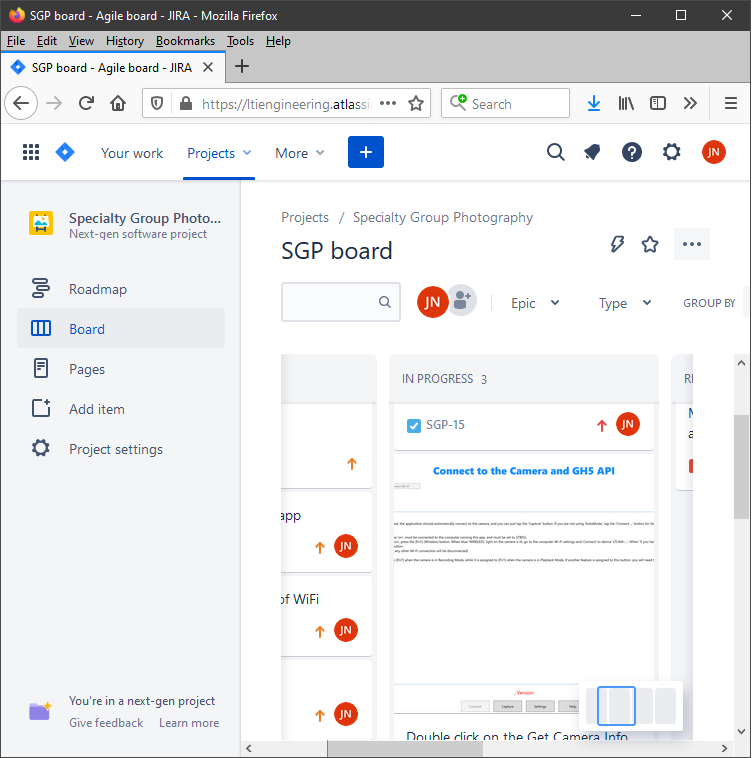Click the SGP-15 assignee JN avatar
The width and height of the screenshot is (752, 758).
pos(627,424)
